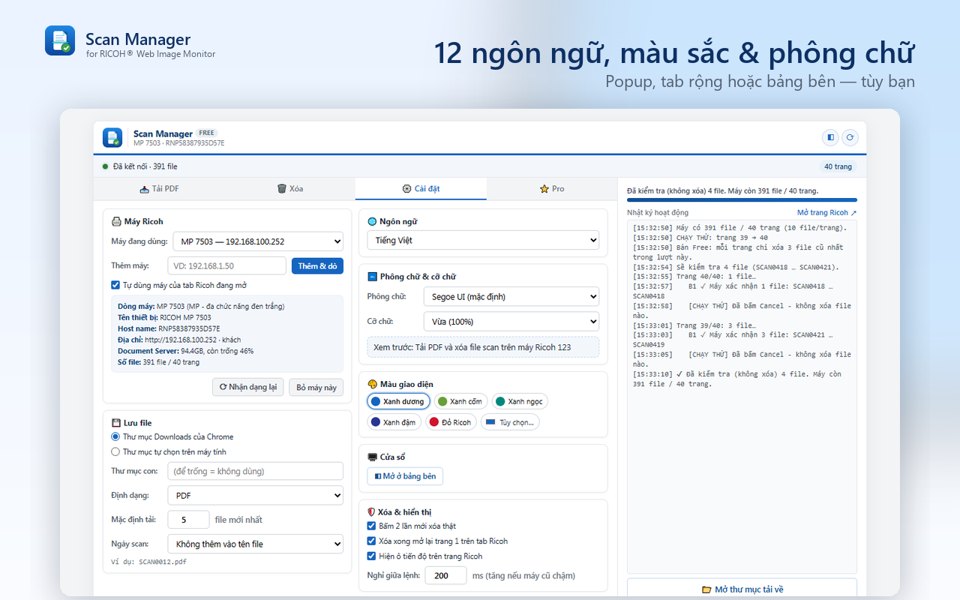Image resolution: width=960 pixels, height=600 pixels.
Task: Focus the 'Thêm máy' IP address field
Action: pyautogui.click(x=227, y=266)
